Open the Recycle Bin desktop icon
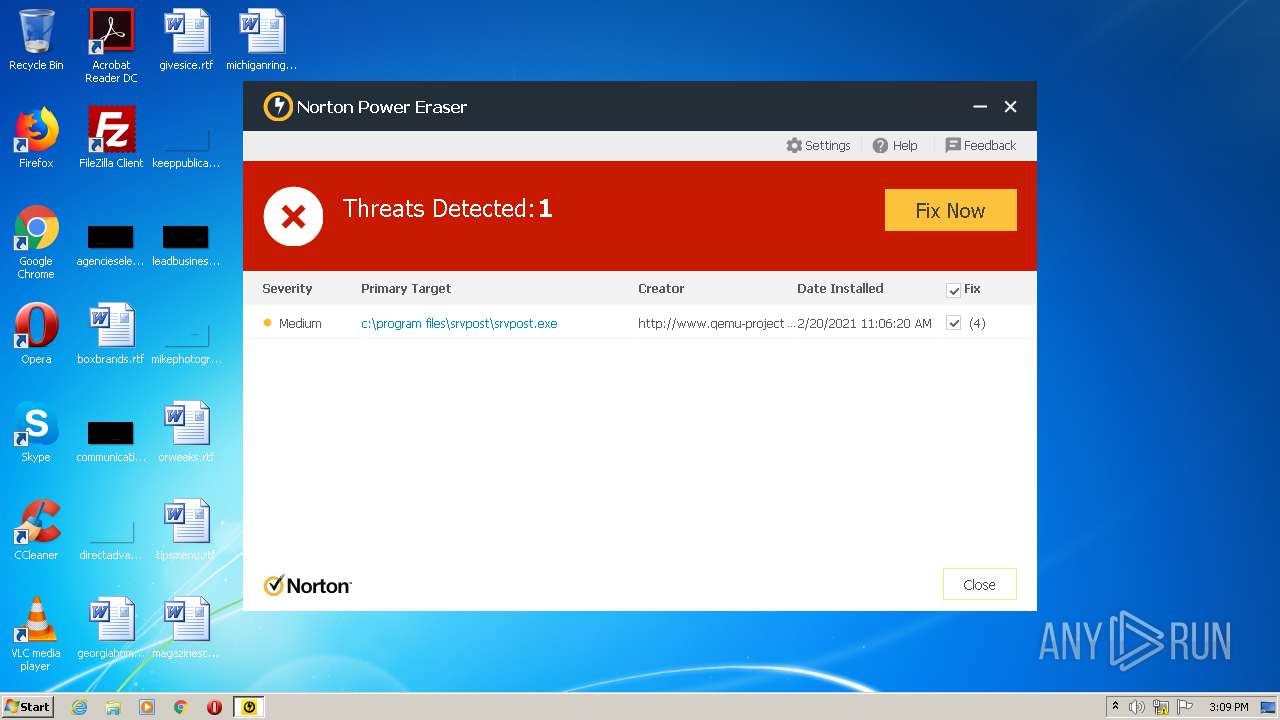This screenshot has width=1280, height=720. [36, 41]
